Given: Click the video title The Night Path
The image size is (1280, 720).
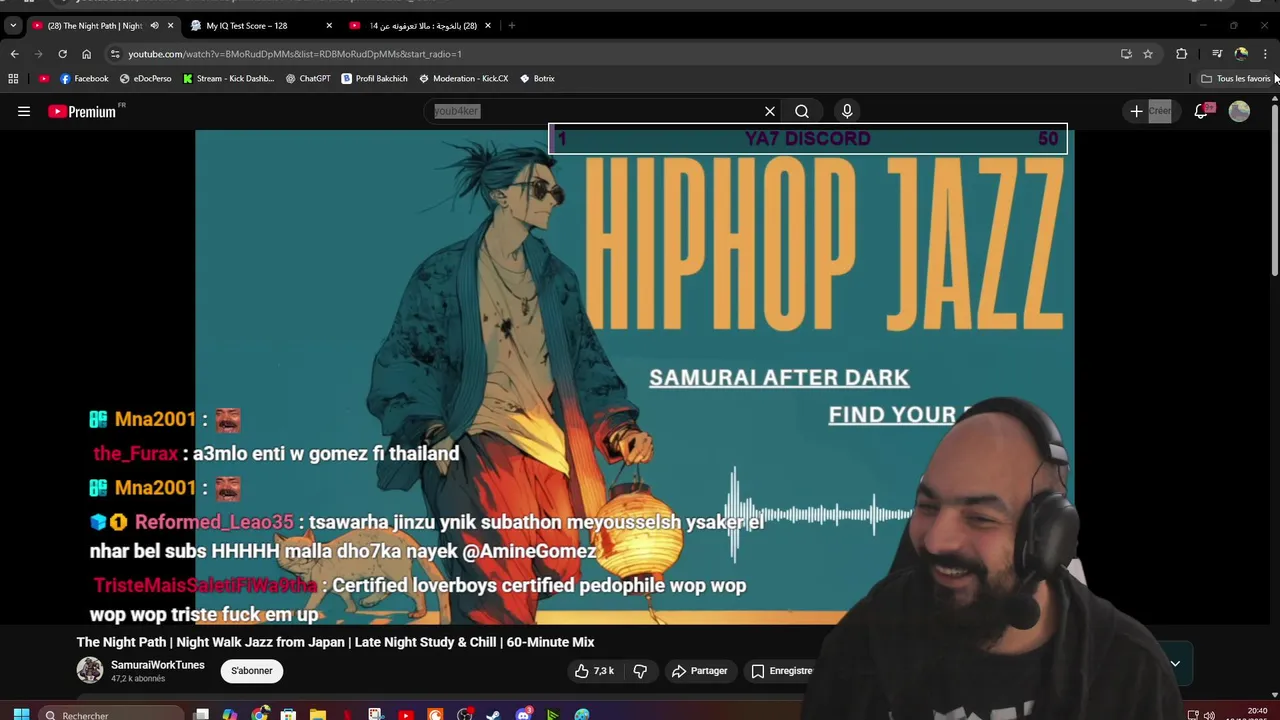Looking at the screenshot, I should tap(336, 642).
